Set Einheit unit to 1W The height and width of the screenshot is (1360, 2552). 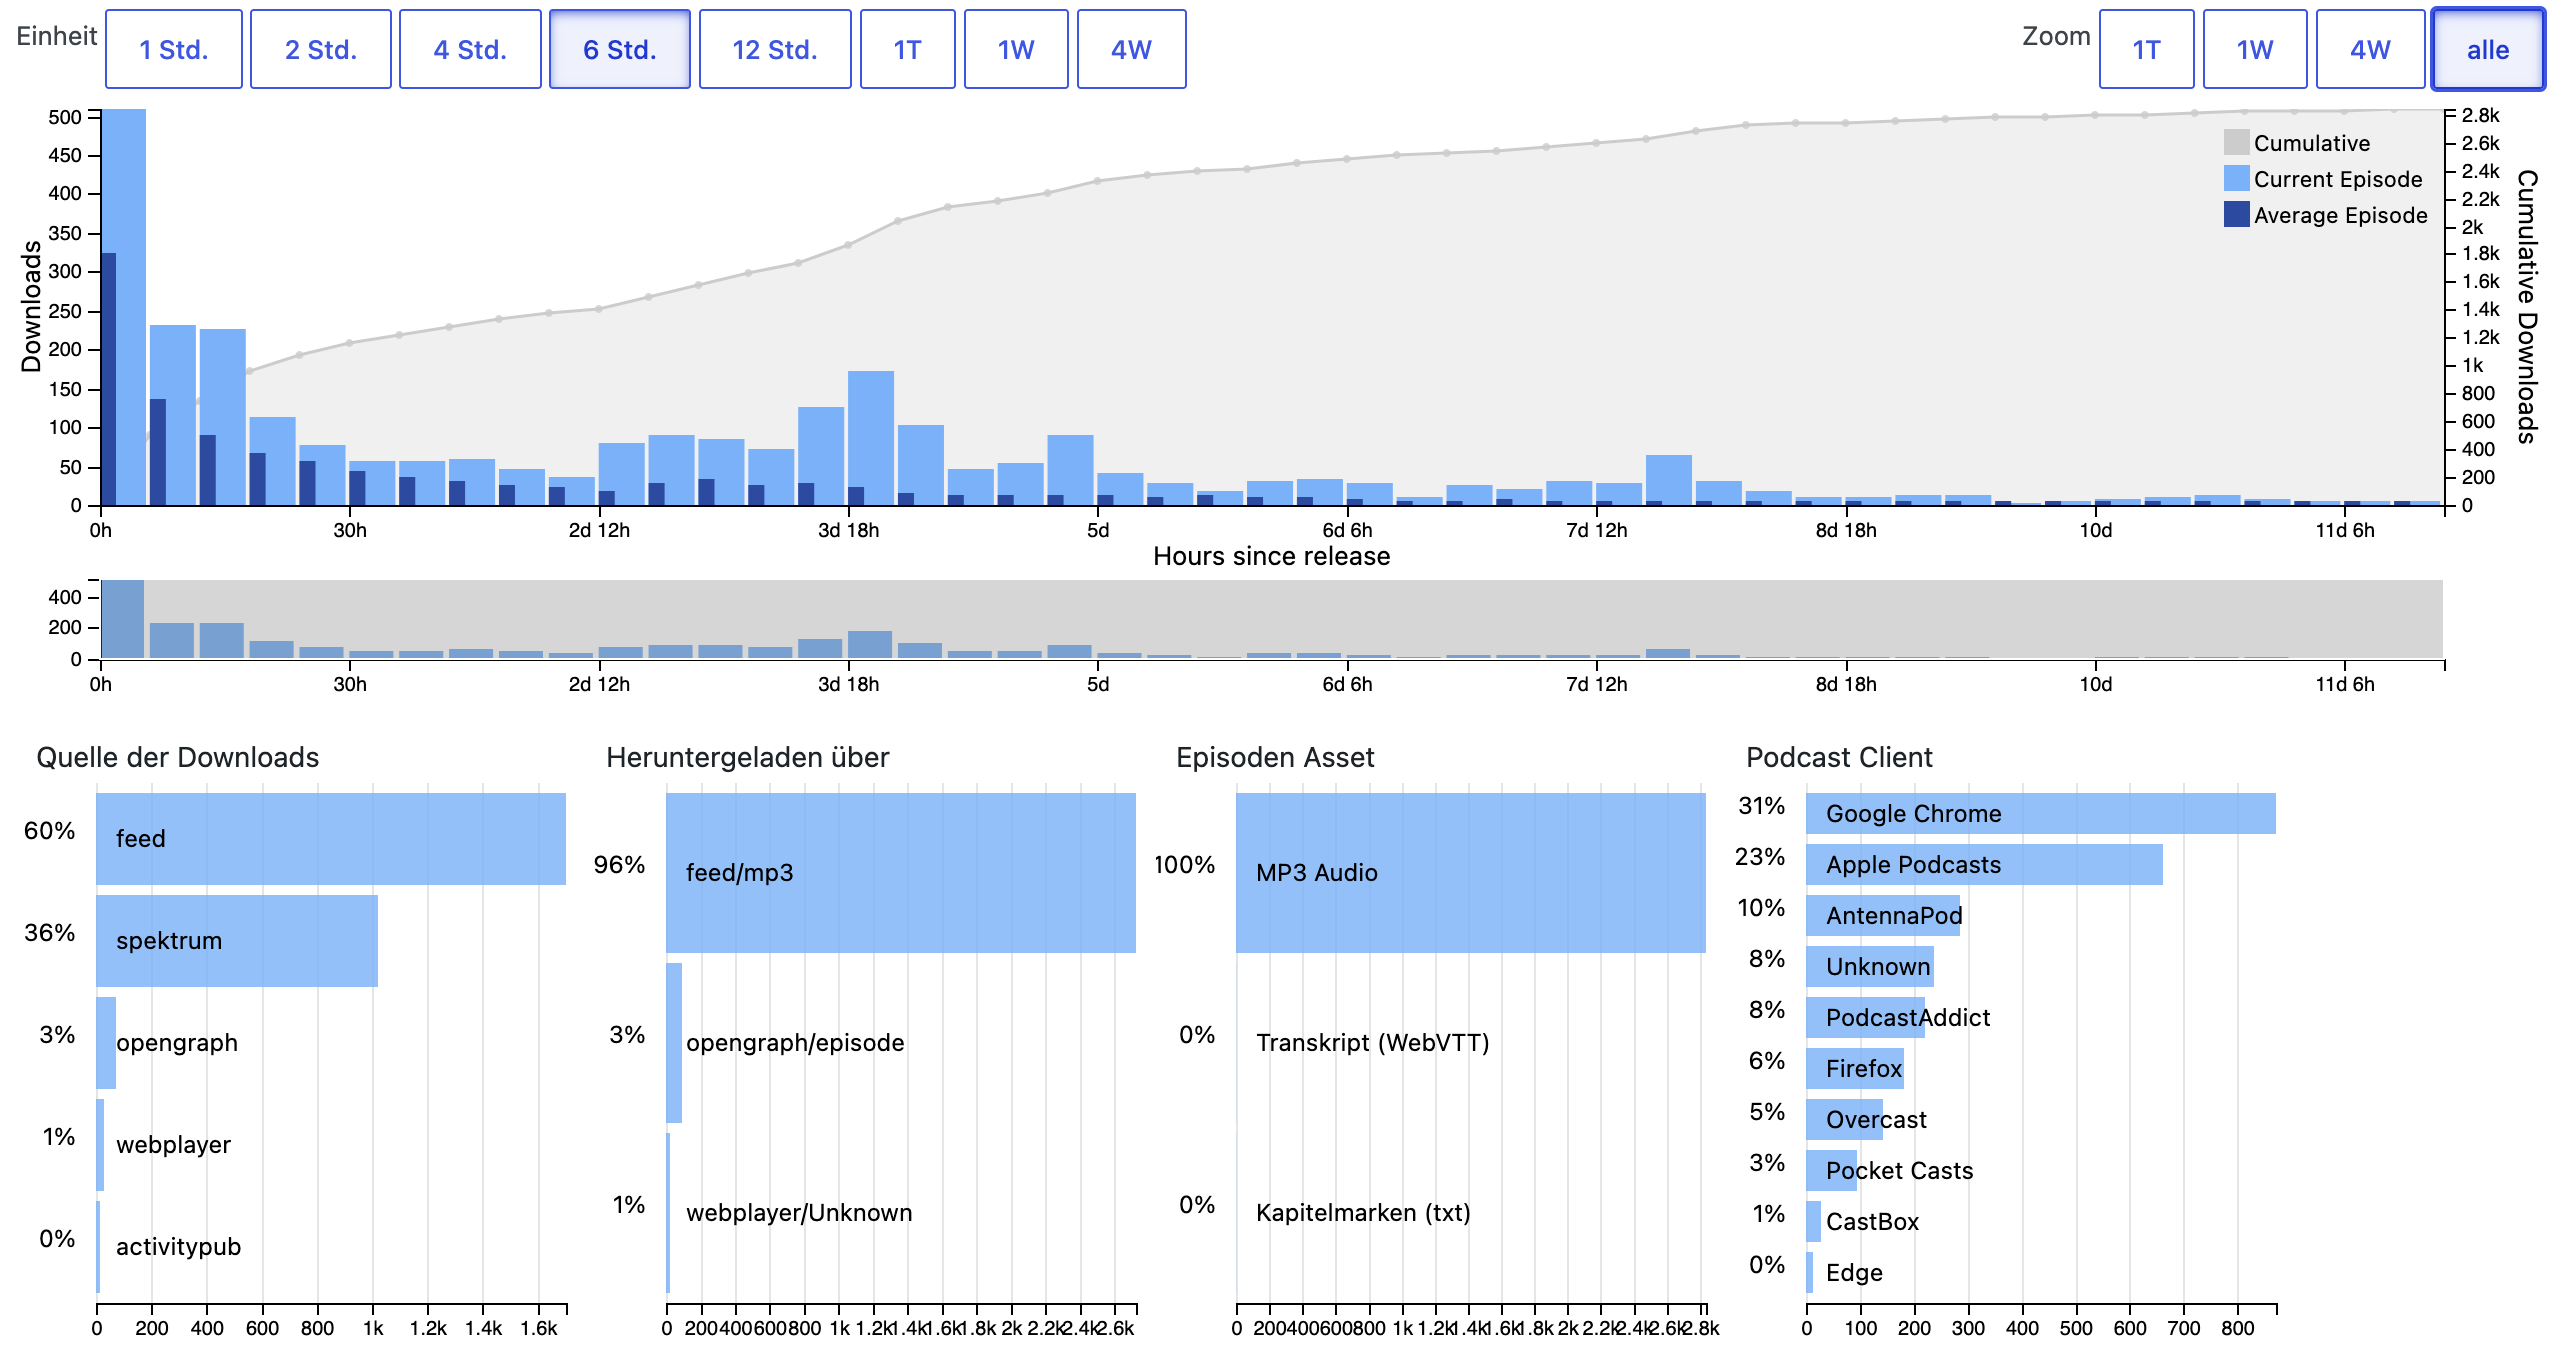point(1016,49)
